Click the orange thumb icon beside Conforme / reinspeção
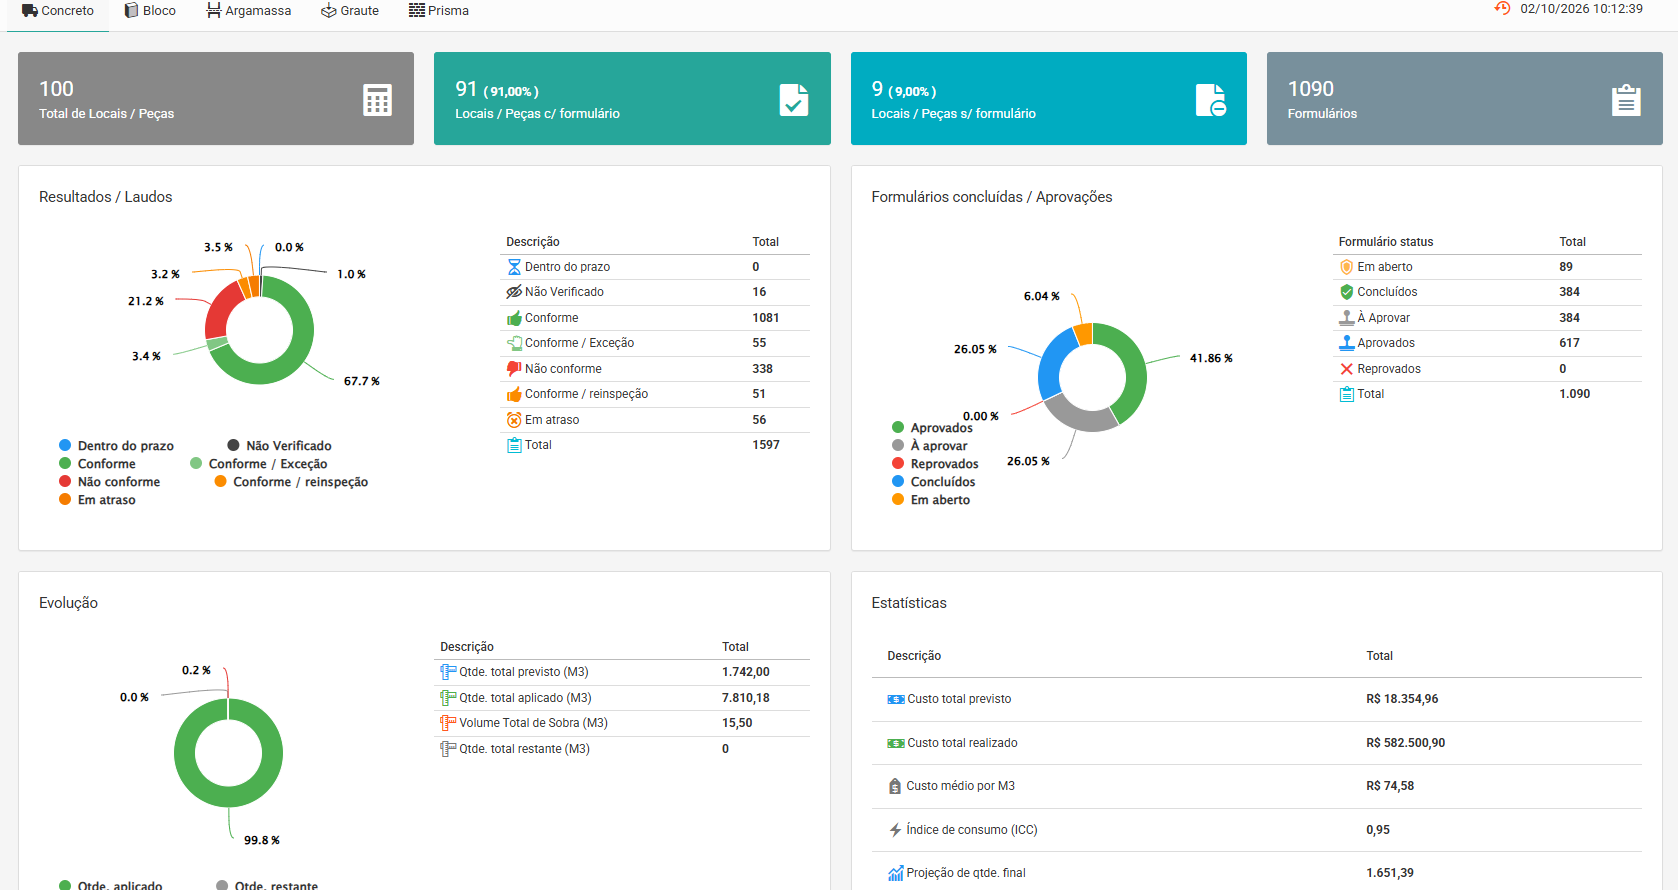The width and height of the screenshot is (1678, 890). click(514, 394)
